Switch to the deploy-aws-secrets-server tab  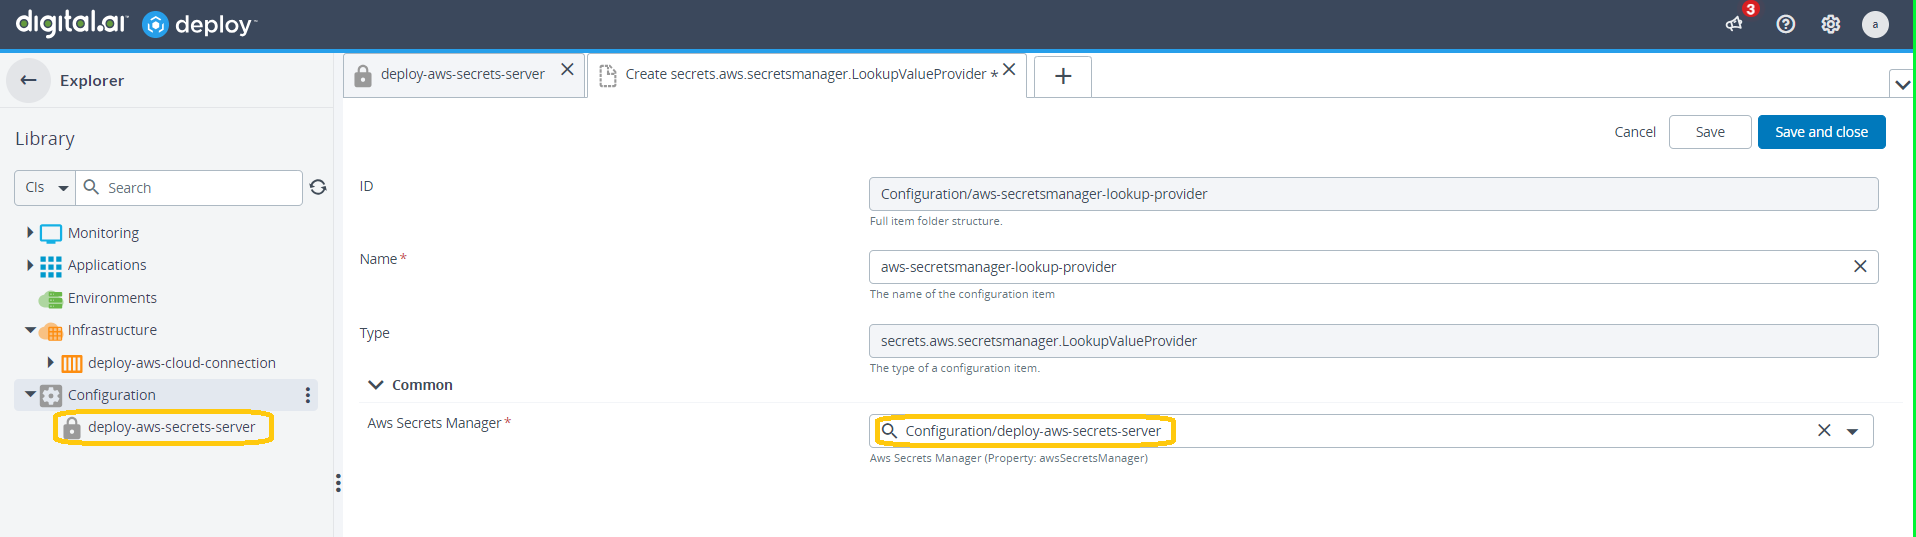[x=461, y=74]
